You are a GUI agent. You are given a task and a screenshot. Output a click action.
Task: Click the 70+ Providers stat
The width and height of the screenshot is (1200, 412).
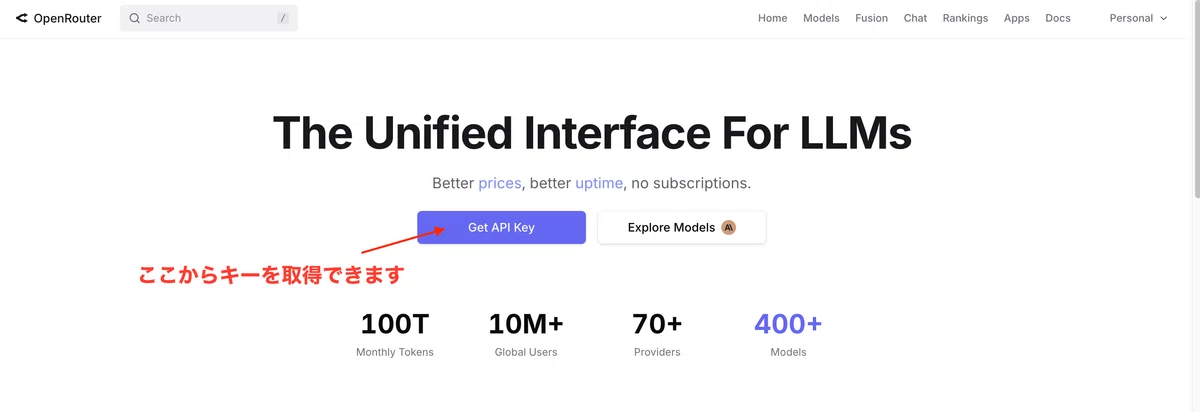(x=657, y=334)
